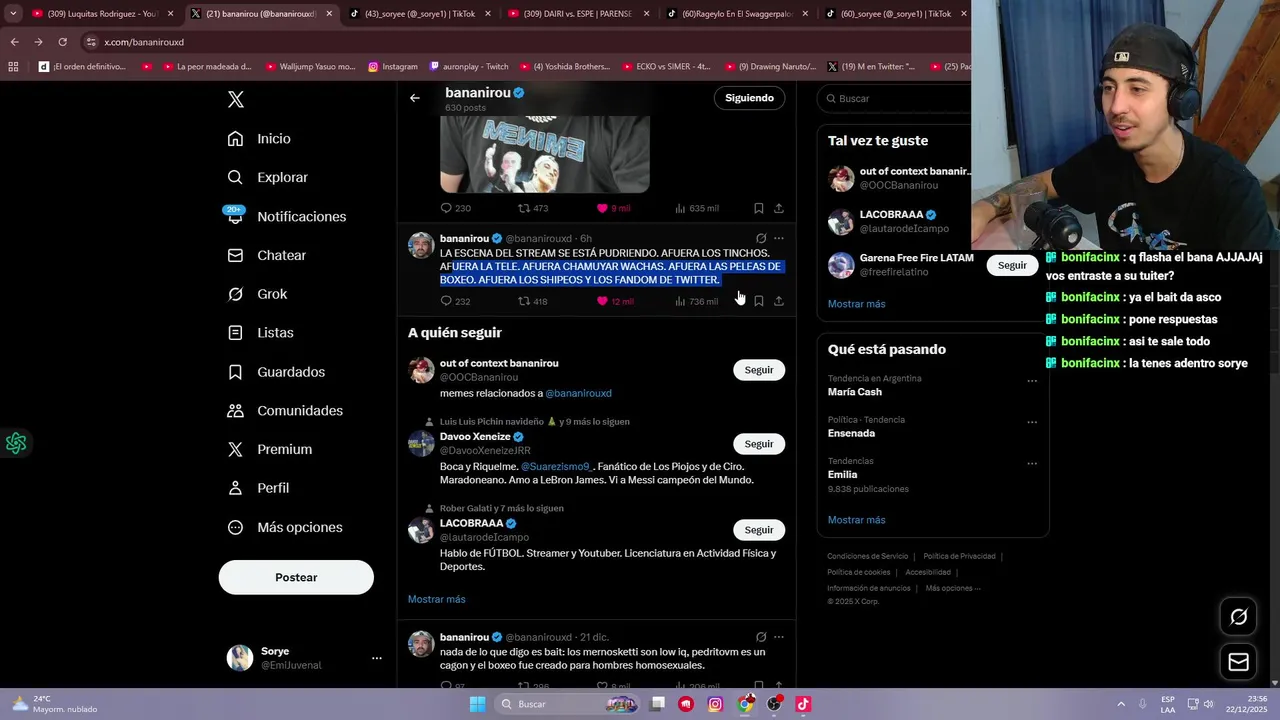Click Mostrar más under Qué está pasando

point(857,520)
